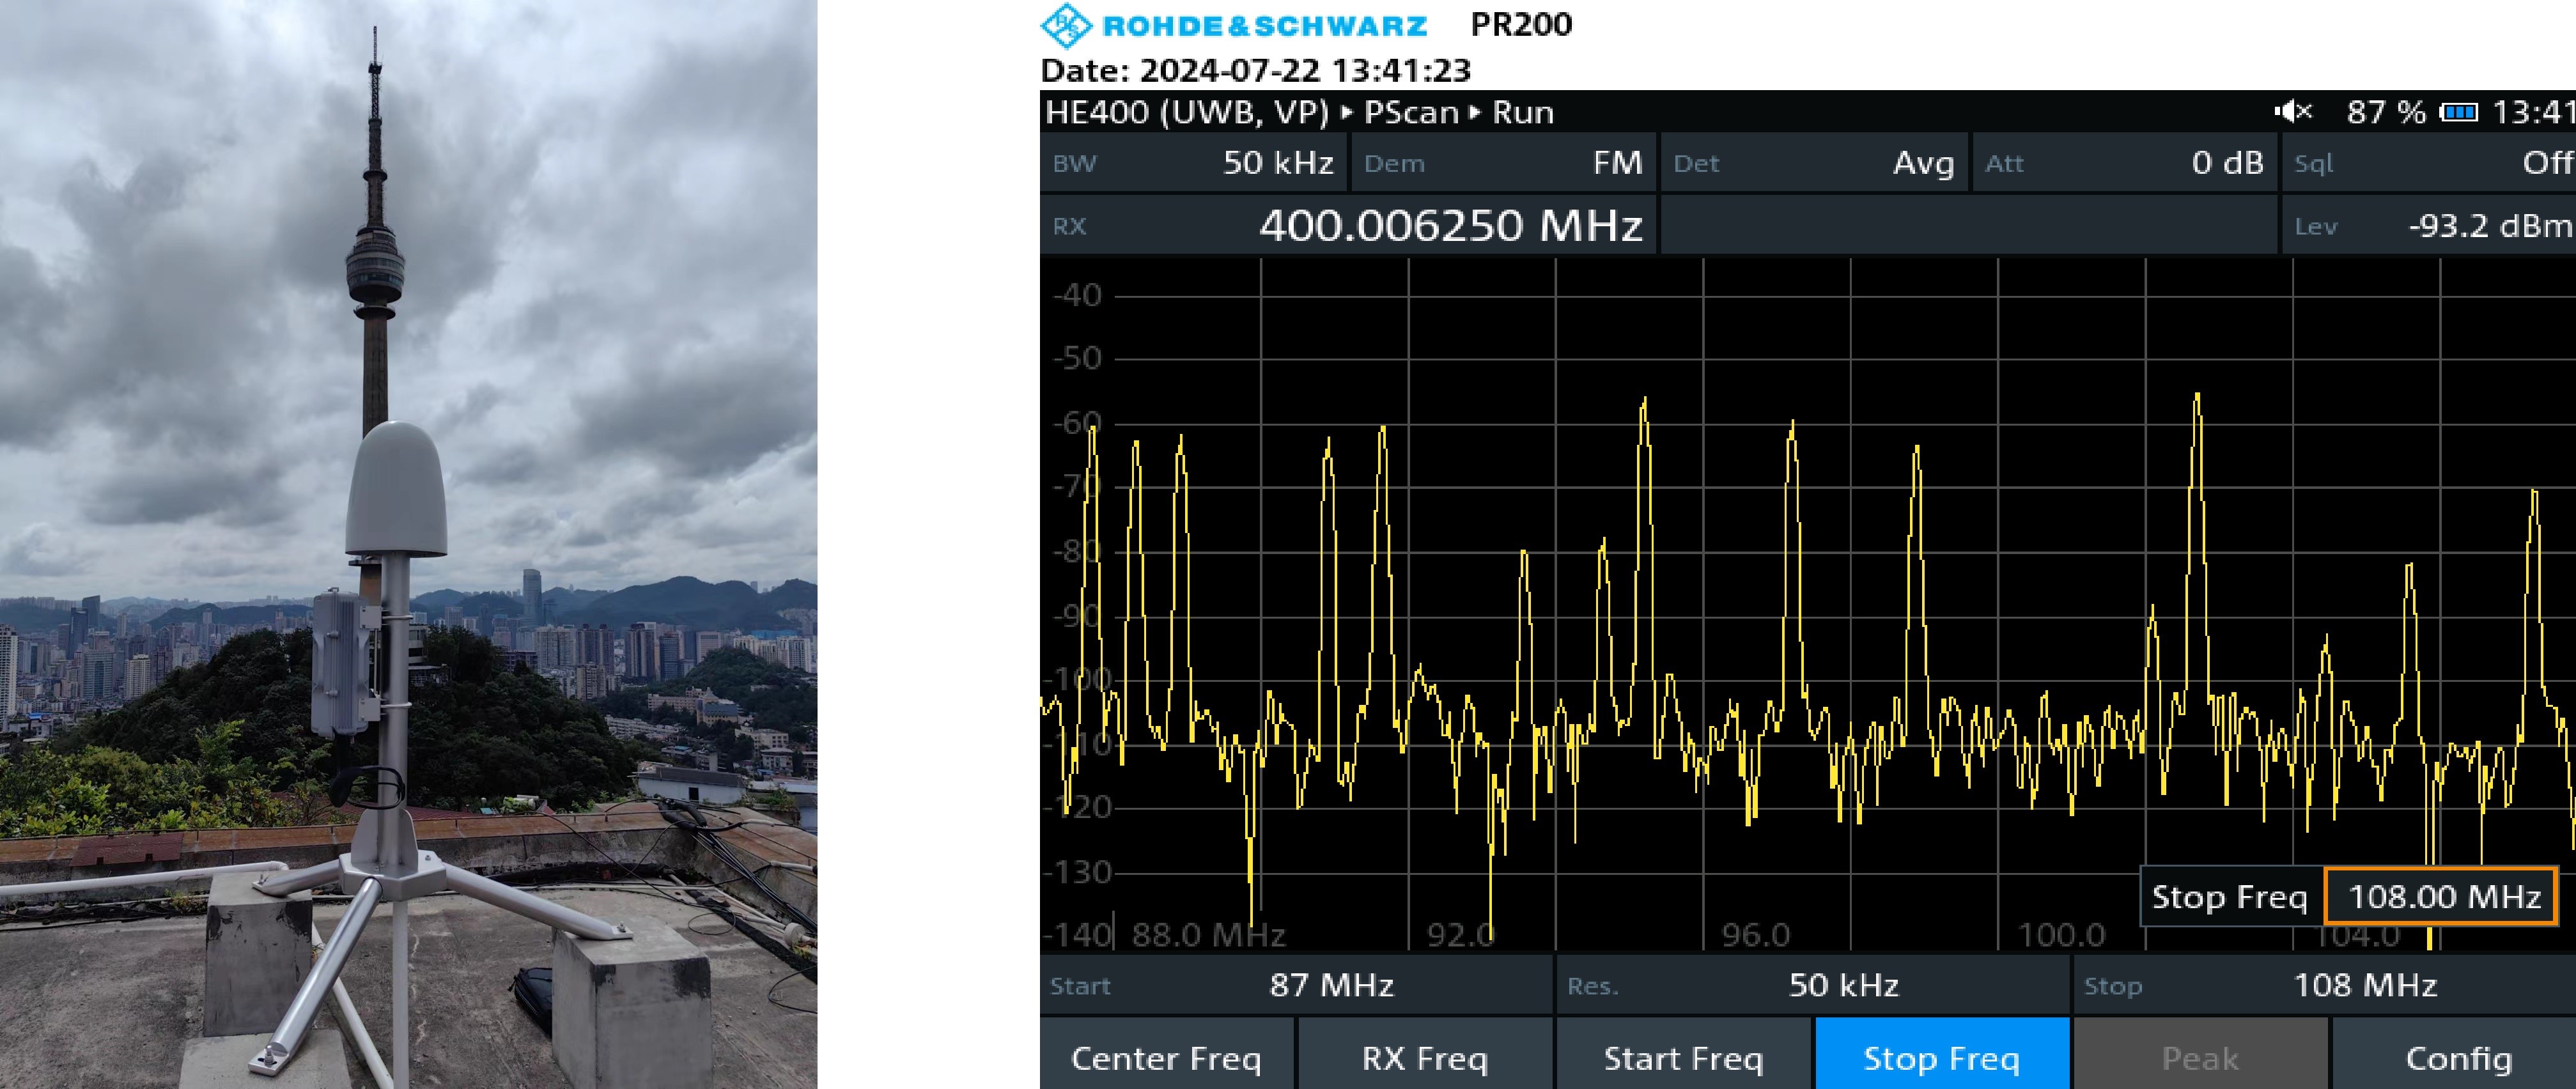Select the Start 87 MHz field

point(1296,985)
